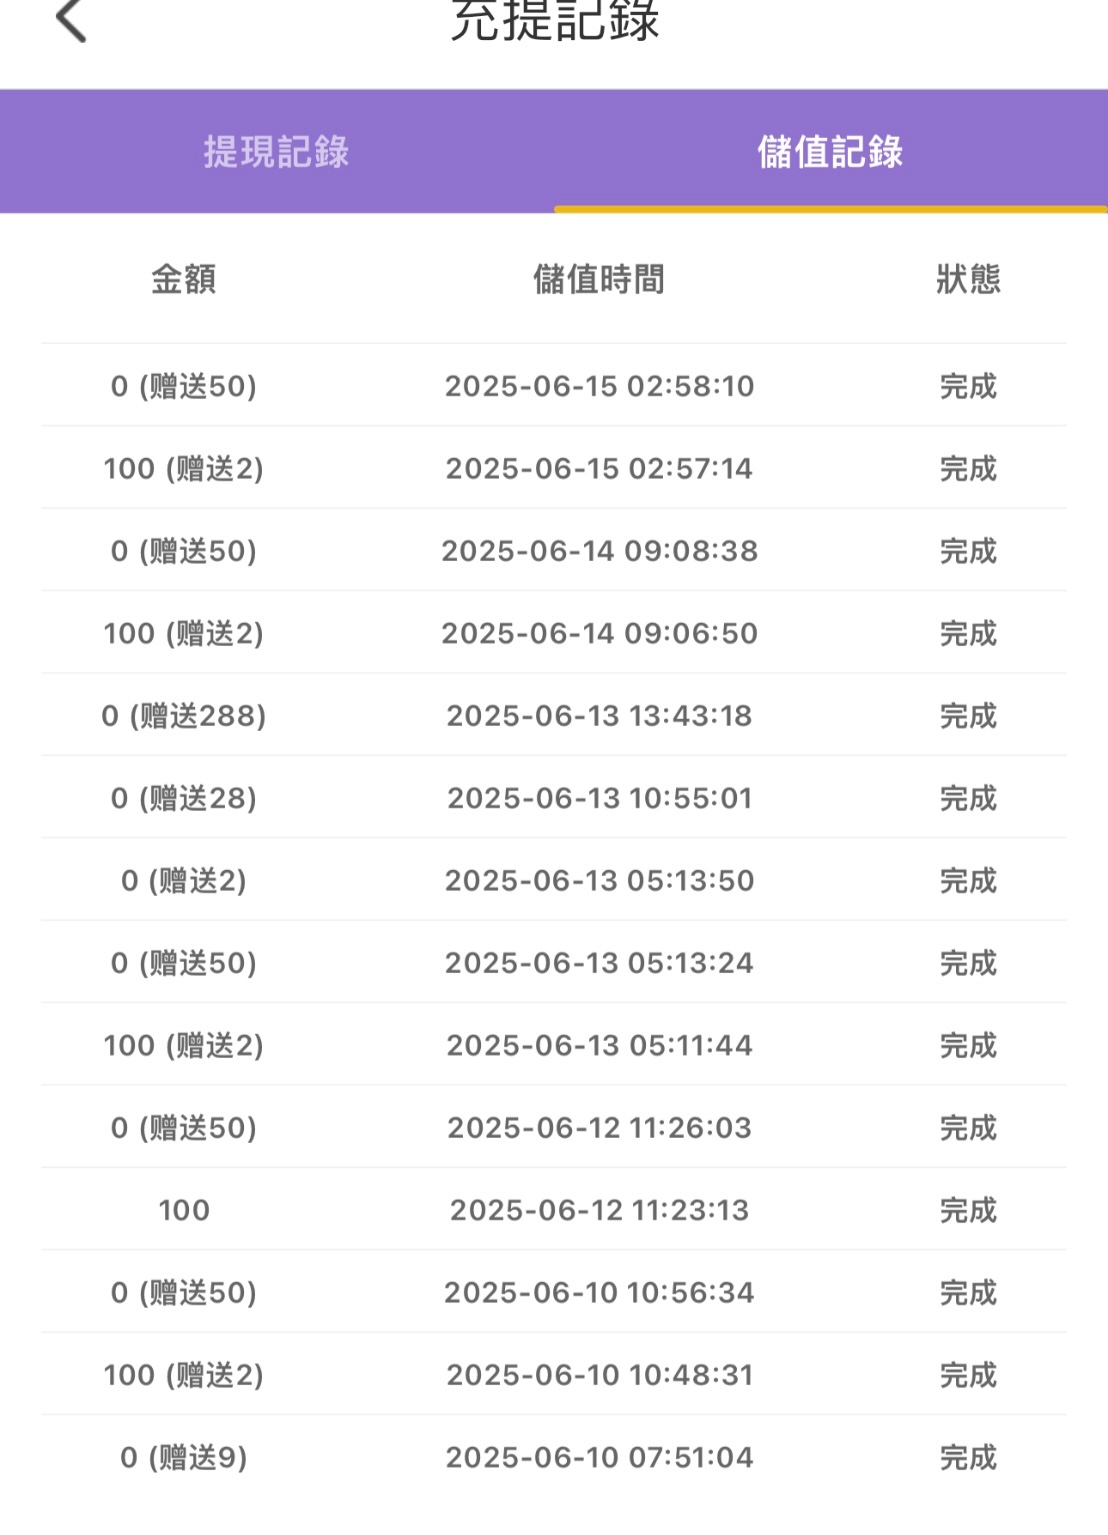Open record dated 2025-06-13 05:13:50

[x=554, y=880]
